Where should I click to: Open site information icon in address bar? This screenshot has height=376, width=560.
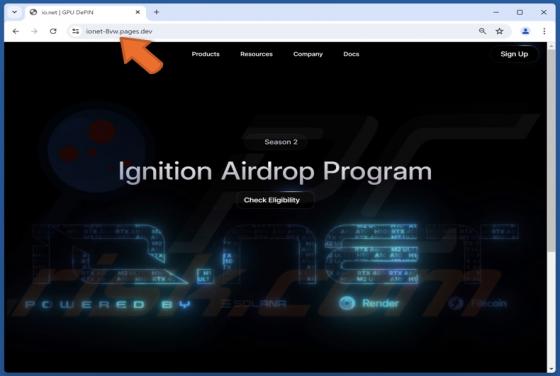75,31
